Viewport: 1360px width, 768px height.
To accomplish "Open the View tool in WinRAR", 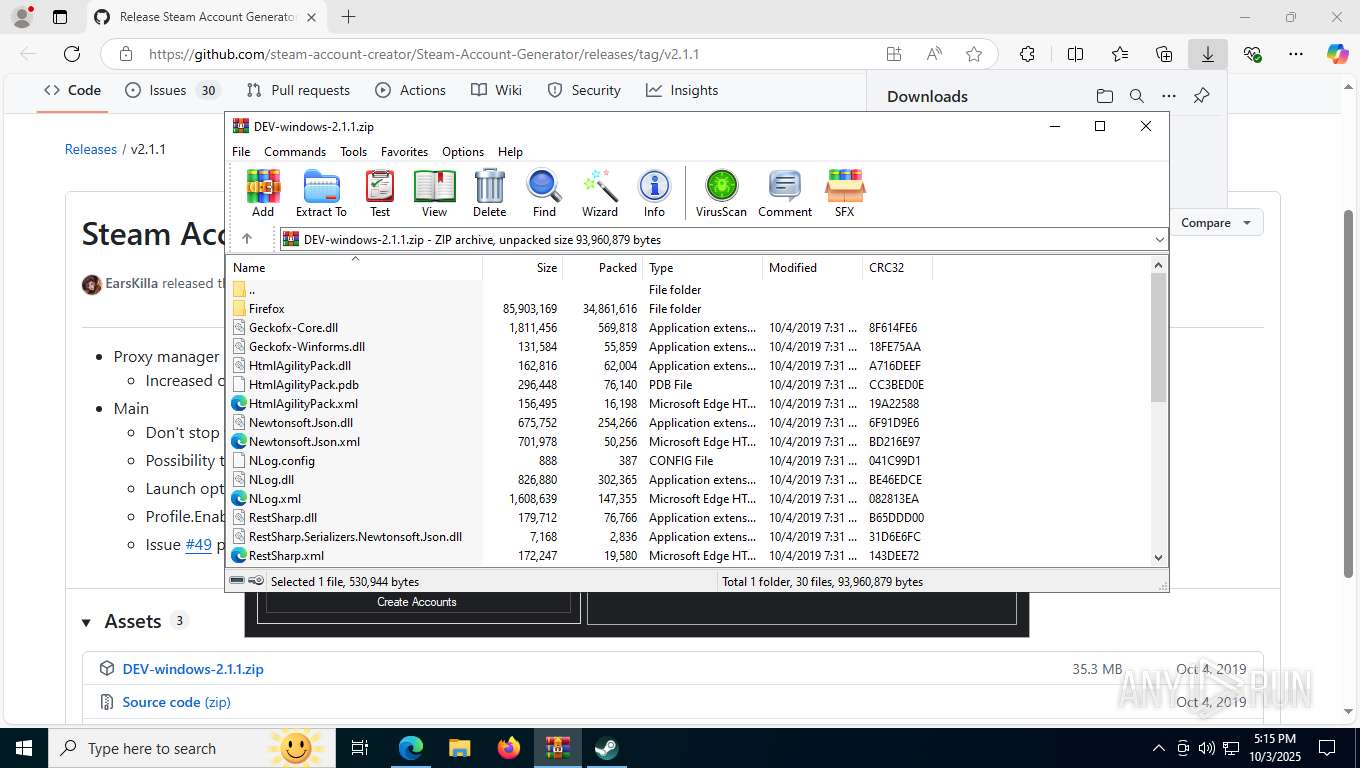I will point(434,193).
